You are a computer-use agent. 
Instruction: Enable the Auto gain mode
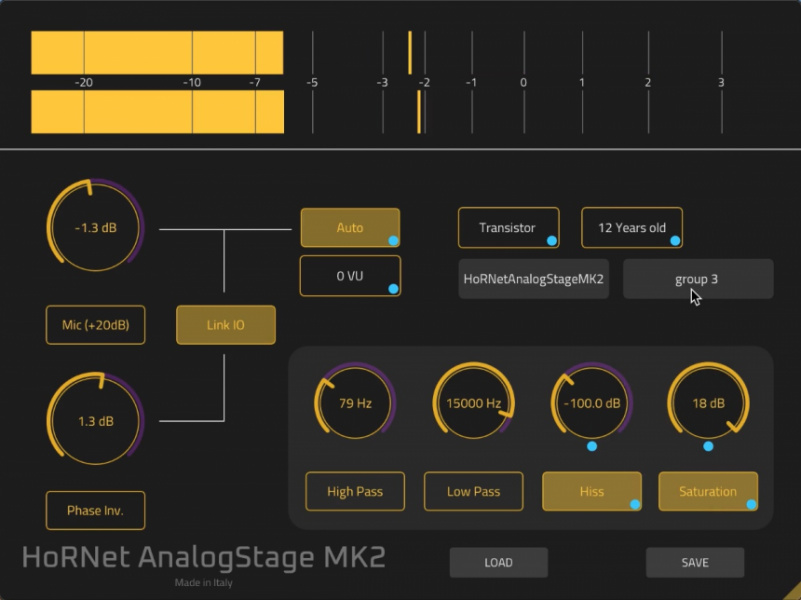point(349,227)
